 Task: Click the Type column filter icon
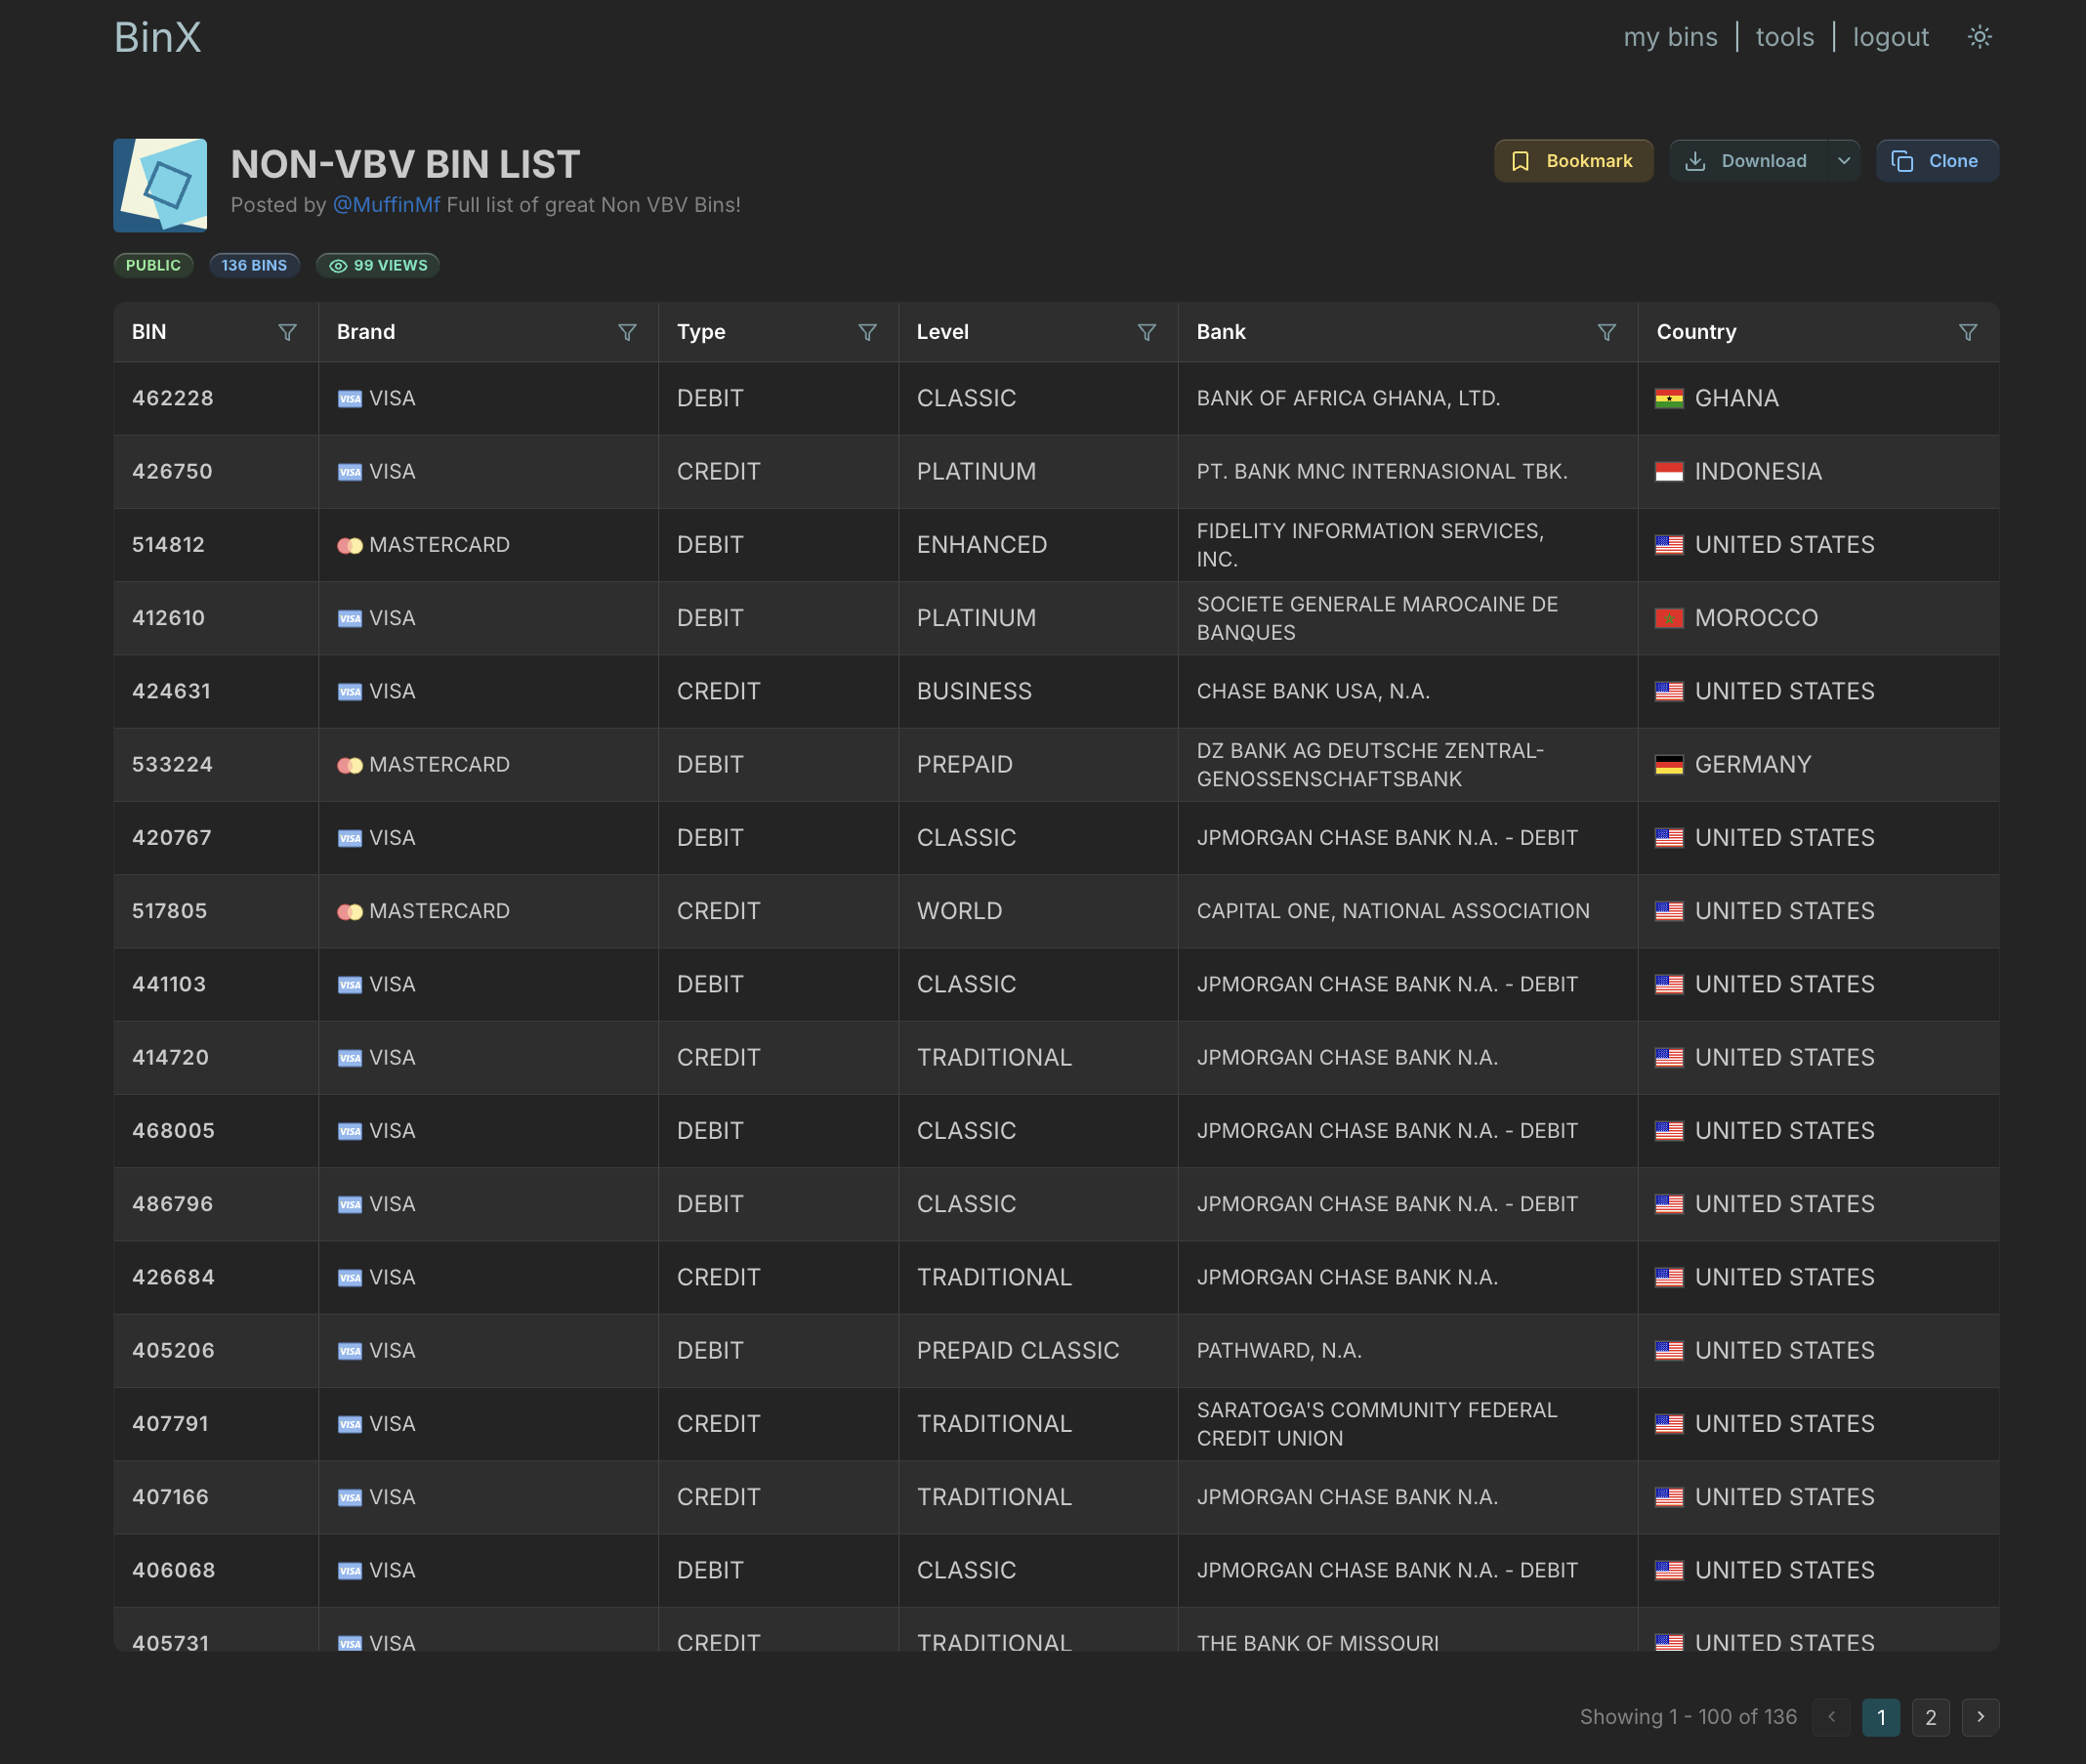pyautogui.click(x=867, y=332)
